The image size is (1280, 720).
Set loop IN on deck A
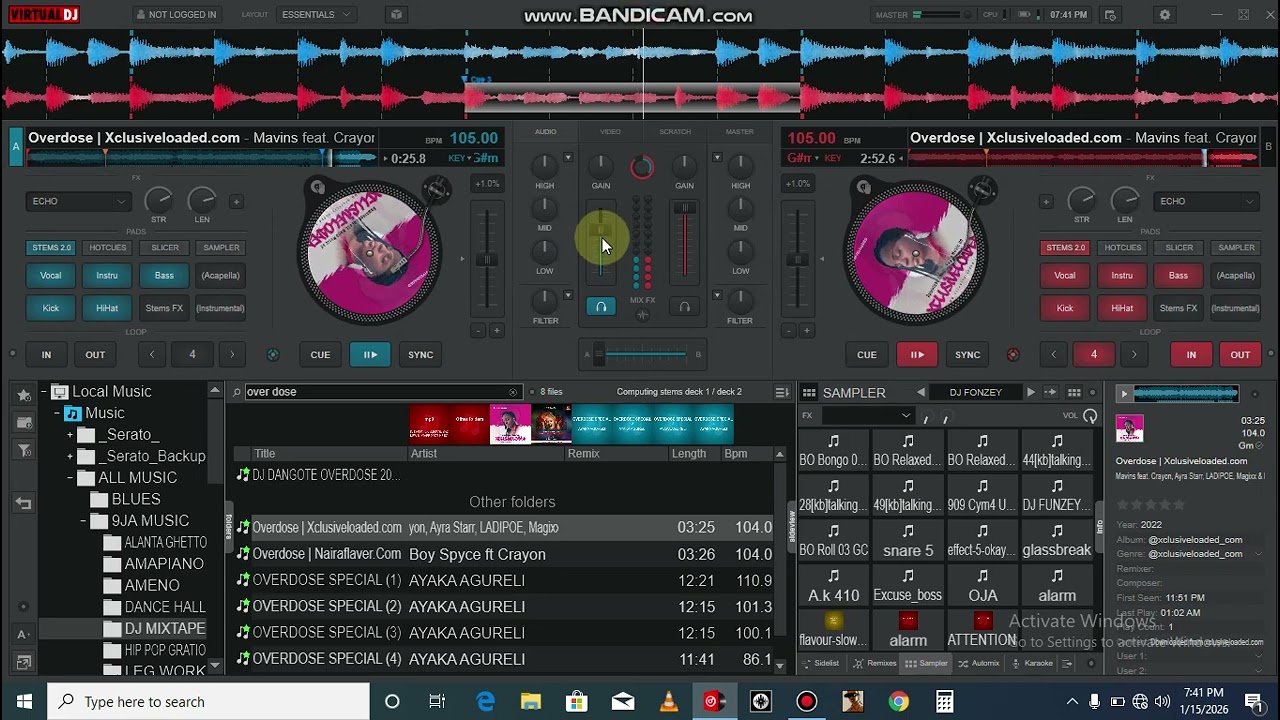tap(46, 355)
